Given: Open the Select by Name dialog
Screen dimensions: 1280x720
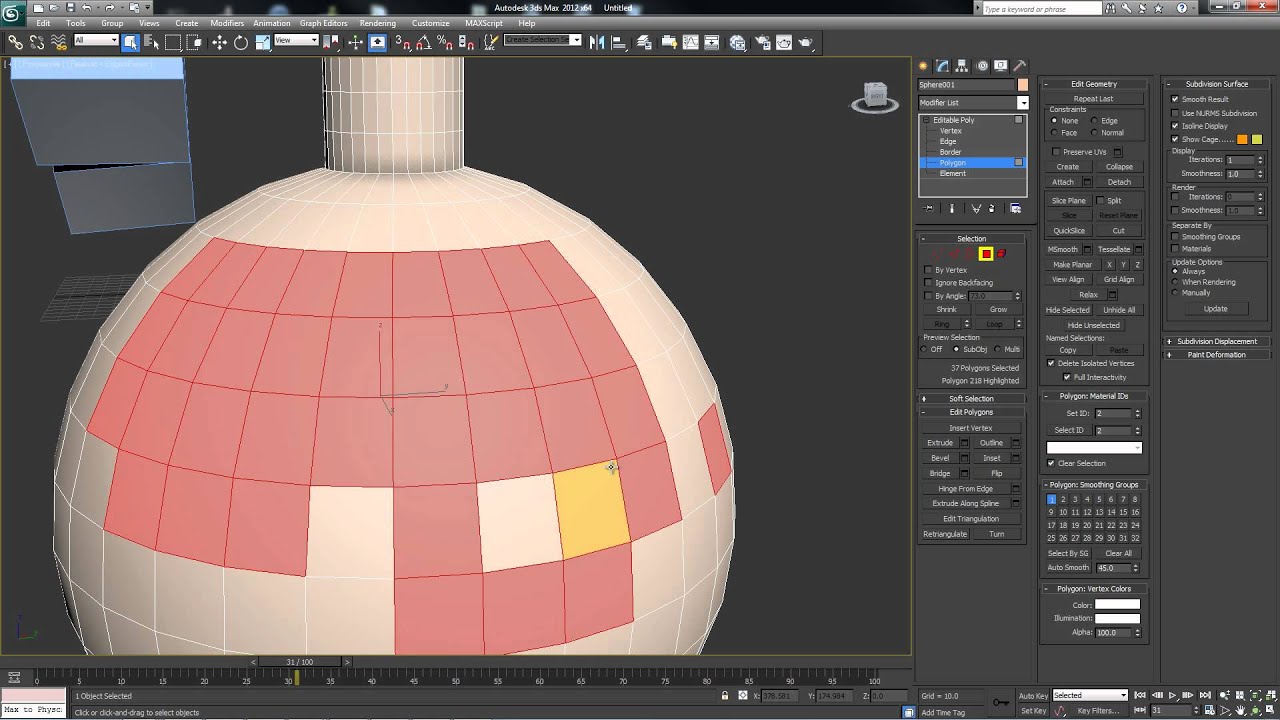Looking at the screenshot, I should [x=151, y=42].
